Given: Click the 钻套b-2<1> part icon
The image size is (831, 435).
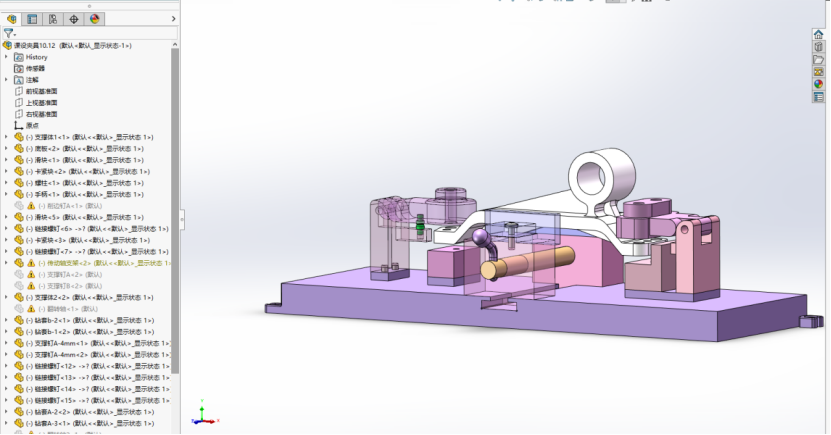Looking at the screenshot, I should [19, 321].
